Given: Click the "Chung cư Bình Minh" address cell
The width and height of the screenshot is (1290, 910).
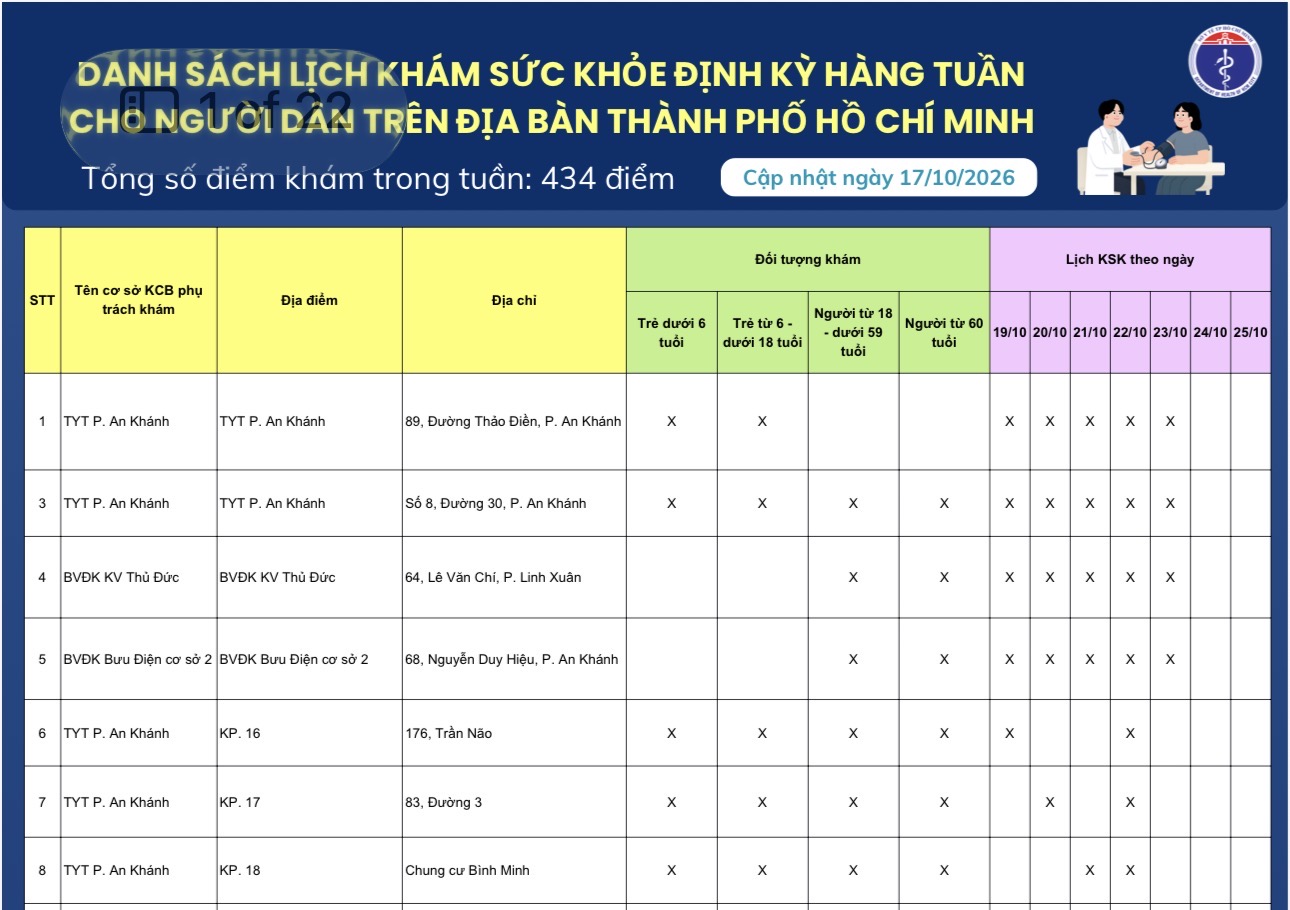Looking at the screenshot, I should [514, 871].
